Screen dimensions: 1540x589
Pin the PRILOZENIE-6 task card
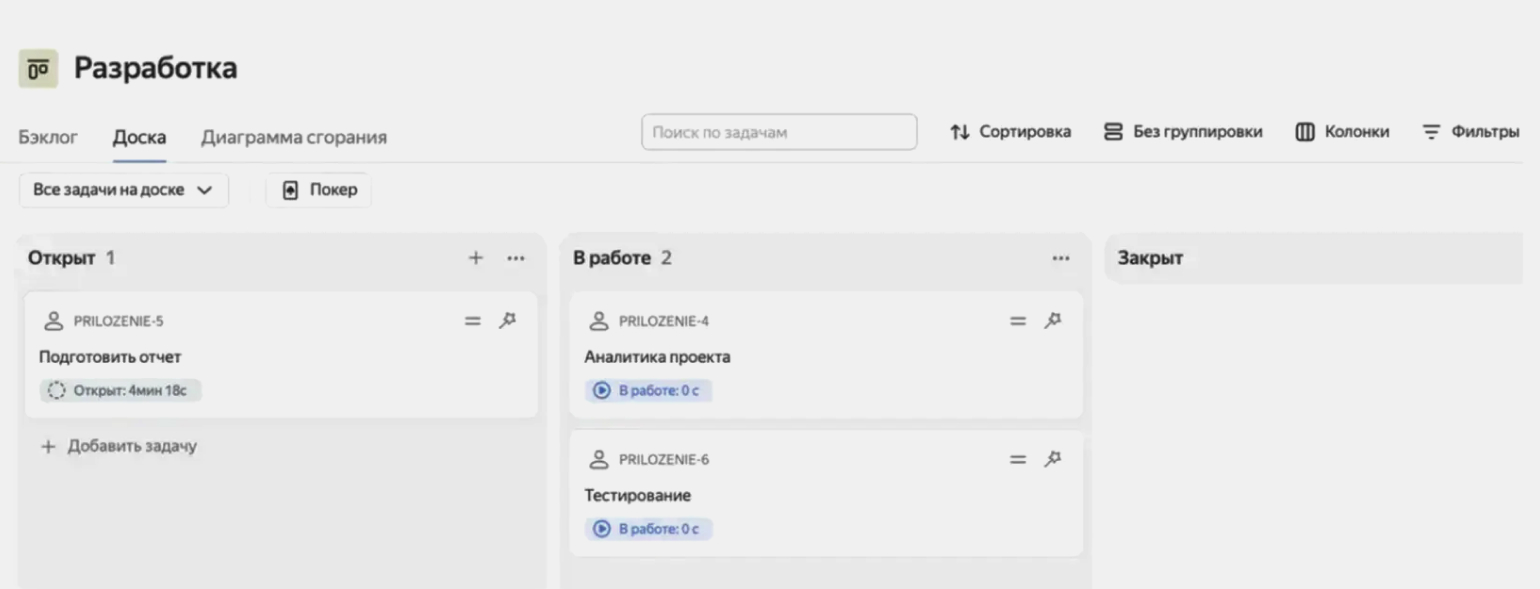point(1053,459)
